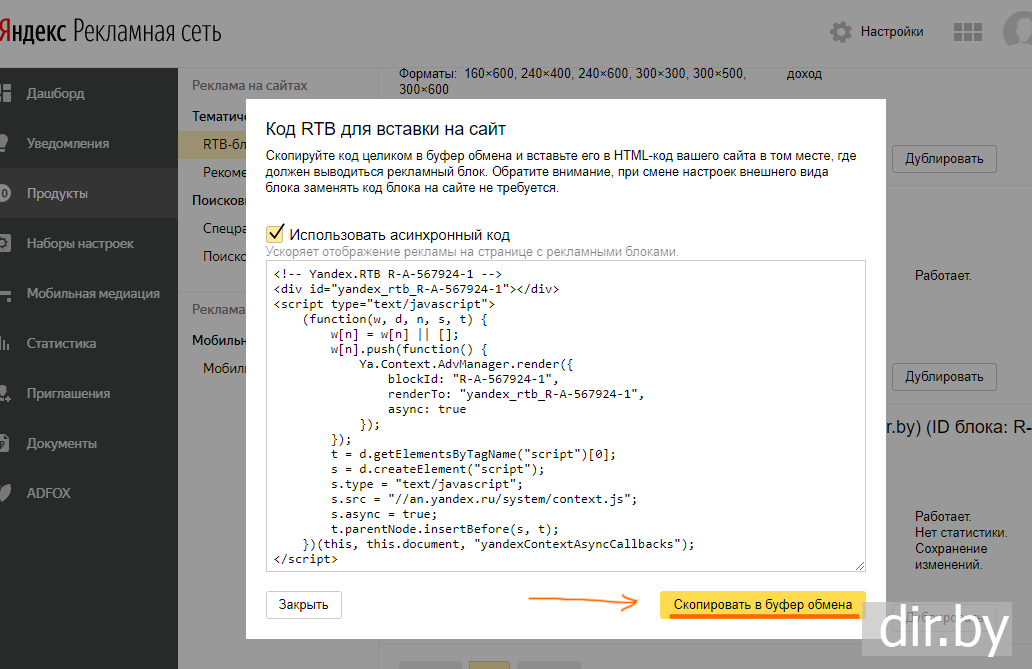Close the RTB code dialog
The width and height of the screenshot is (1032, 669).
303,605
